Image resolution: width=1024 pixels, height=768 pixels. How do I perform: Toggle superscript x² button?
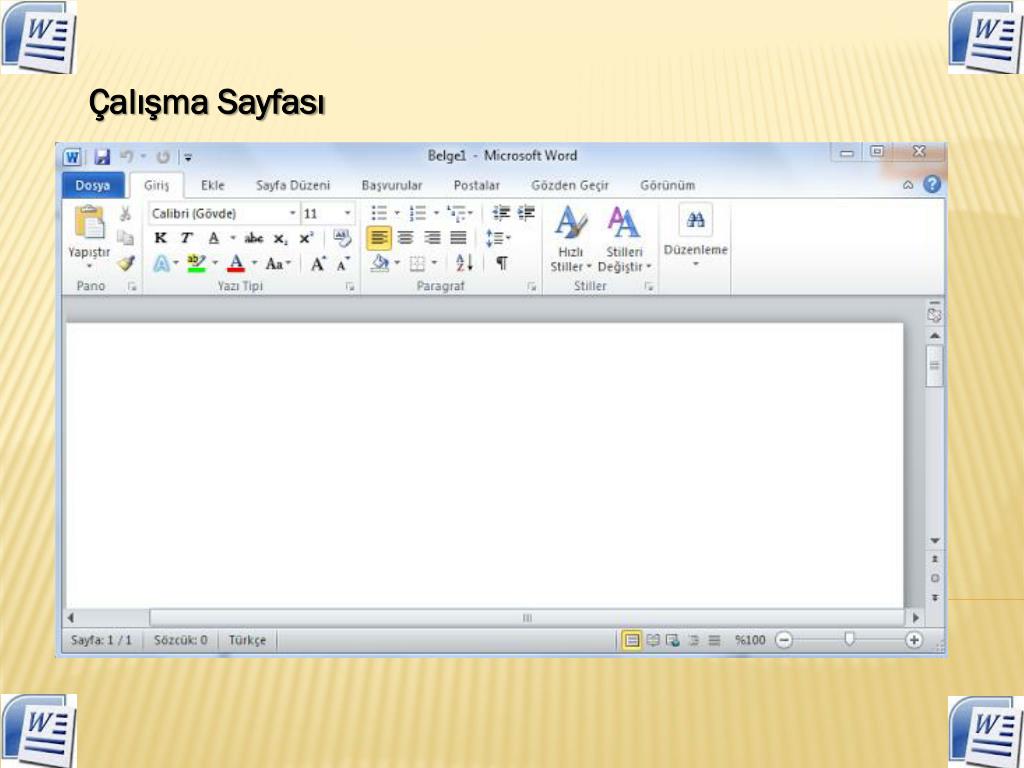tap(306, 238)
